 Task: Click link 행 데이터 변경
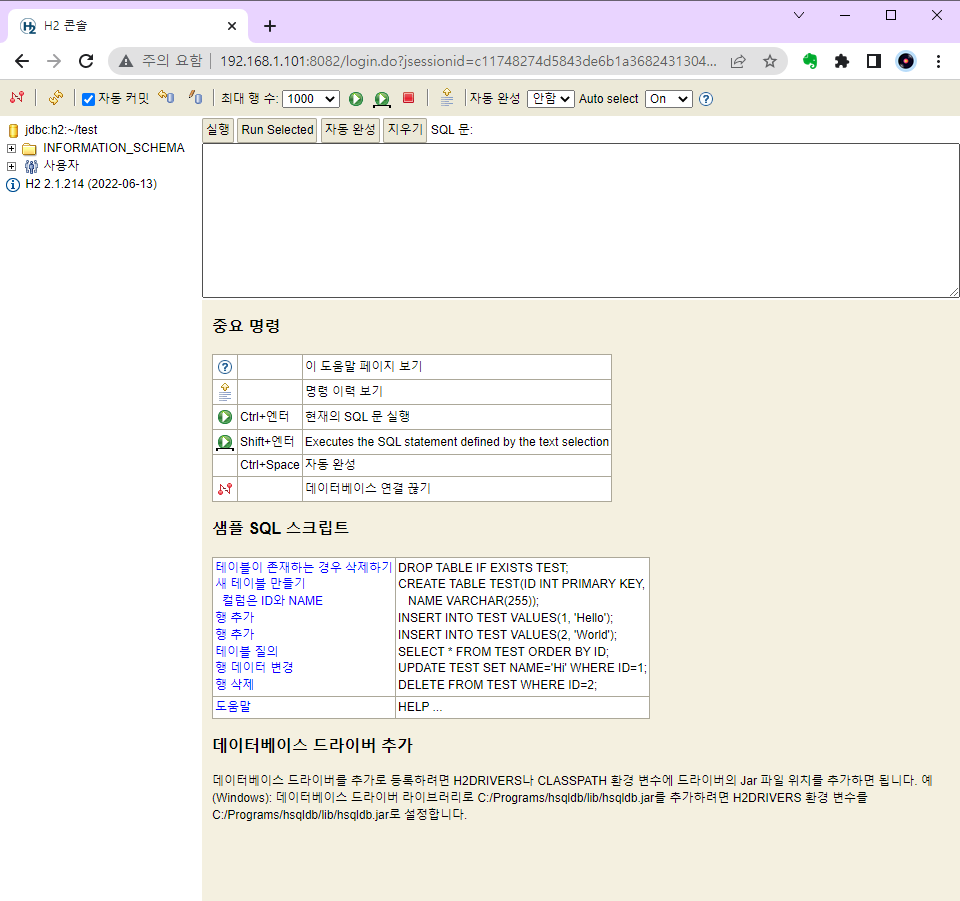tap(254, 667)
